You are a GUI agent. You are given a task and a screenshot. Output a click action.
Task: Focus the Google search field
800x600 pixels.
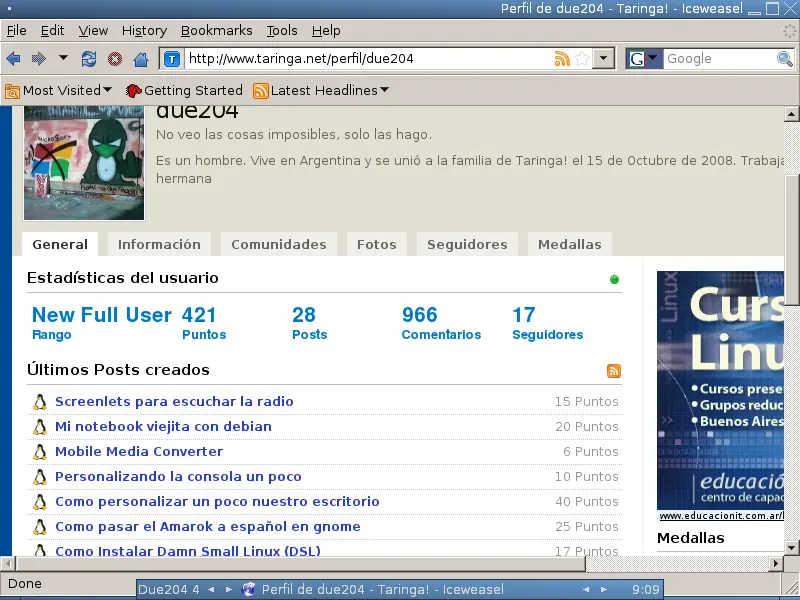pos(719,59)
